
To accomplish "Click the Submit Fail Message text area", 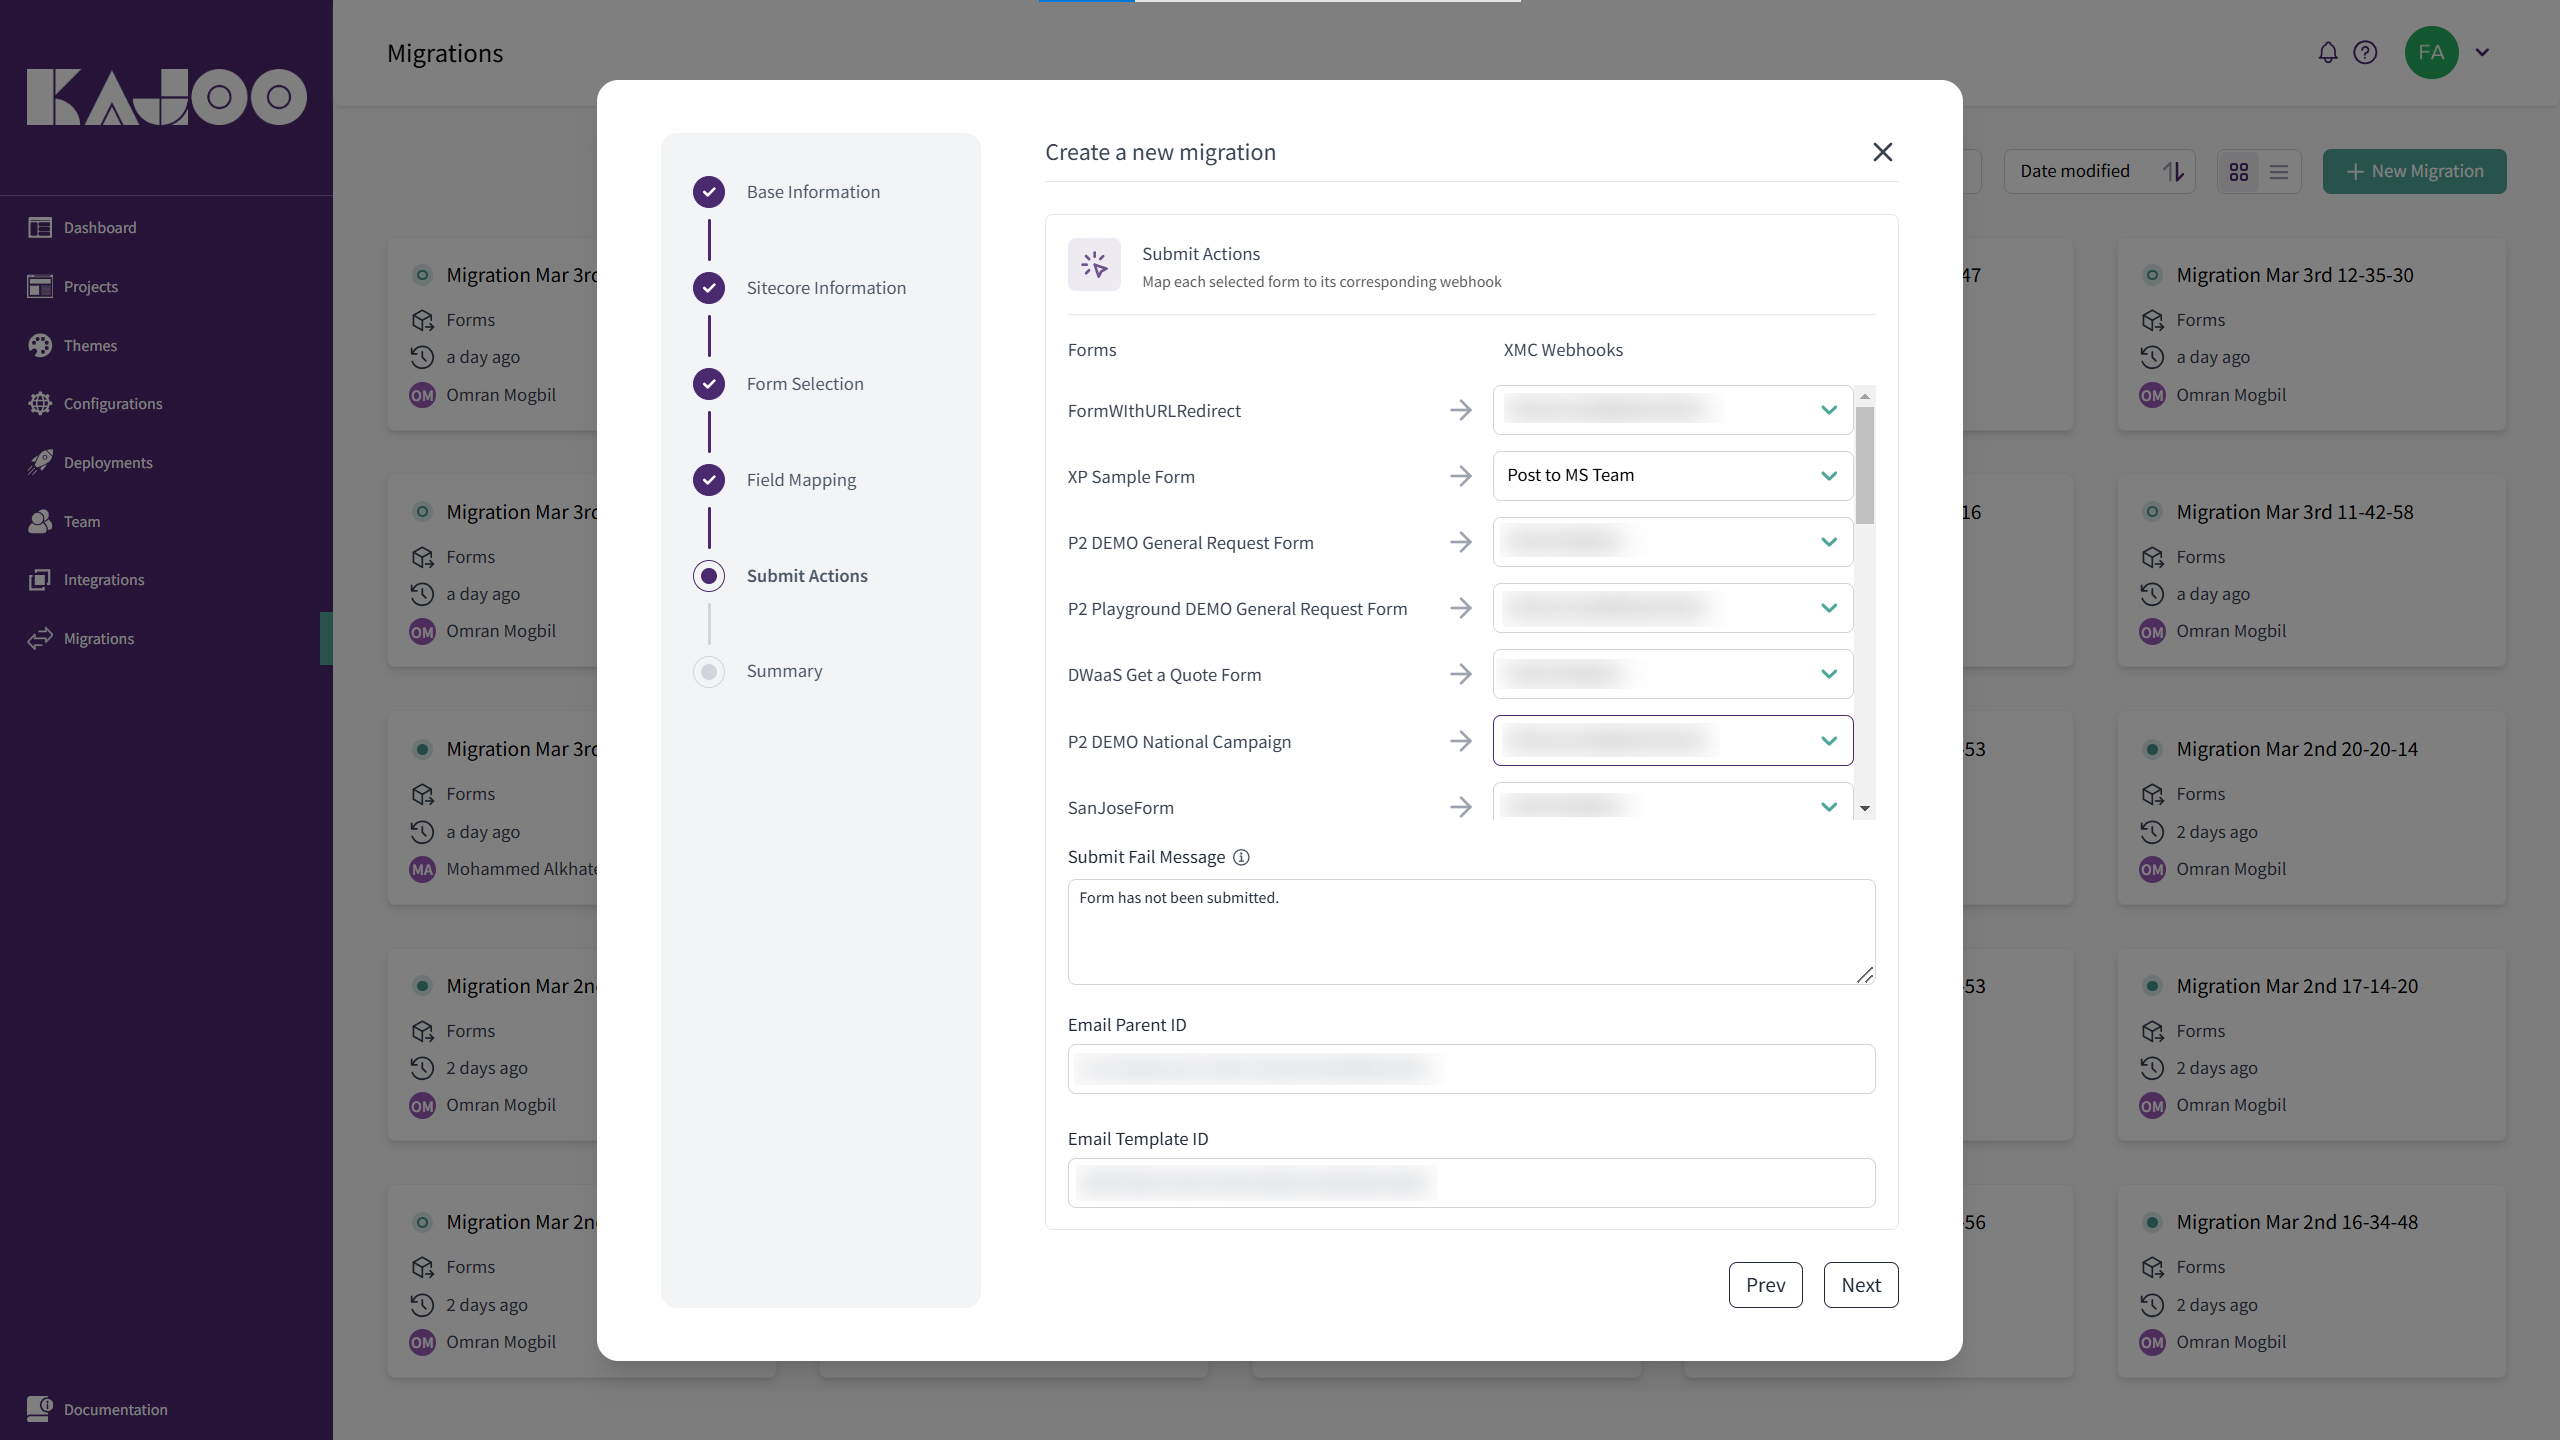I will [x=1471, y=931].
